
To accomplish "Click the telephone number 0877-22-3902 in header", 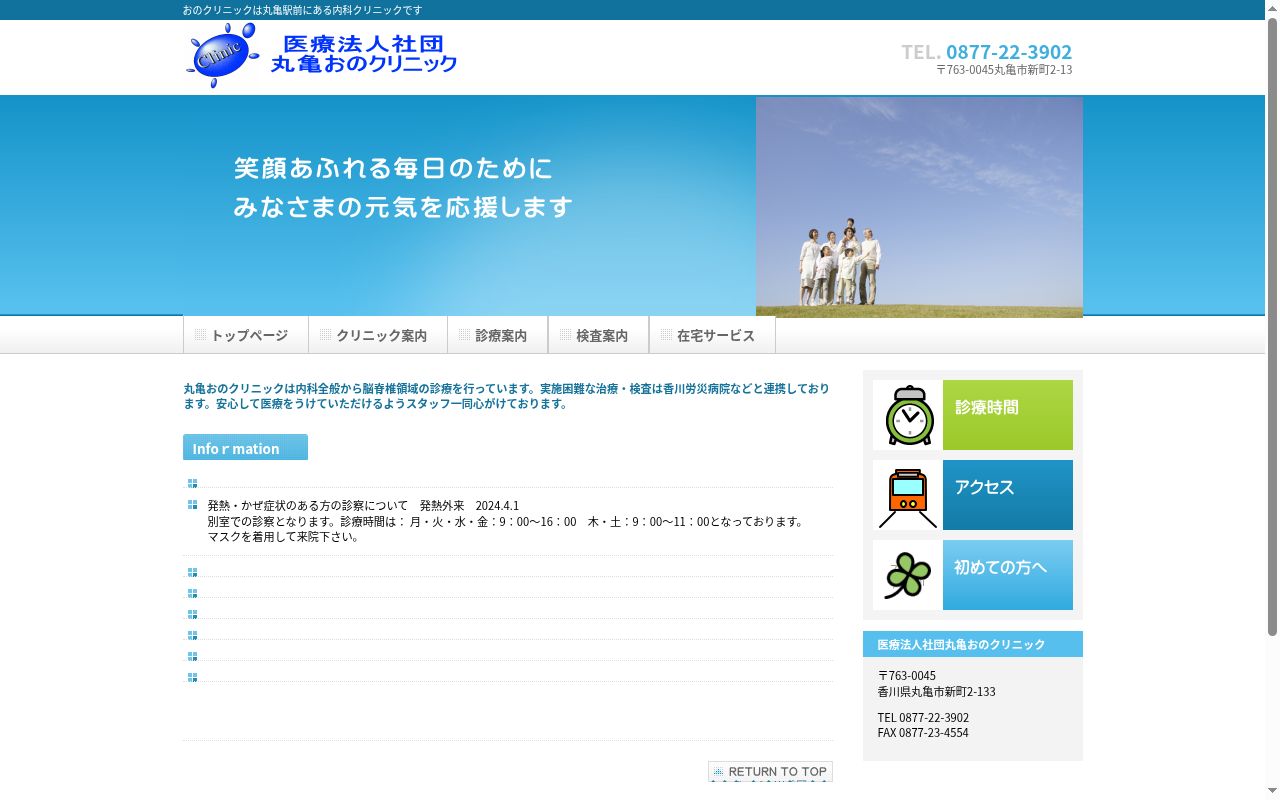I will coord(1009,52).
